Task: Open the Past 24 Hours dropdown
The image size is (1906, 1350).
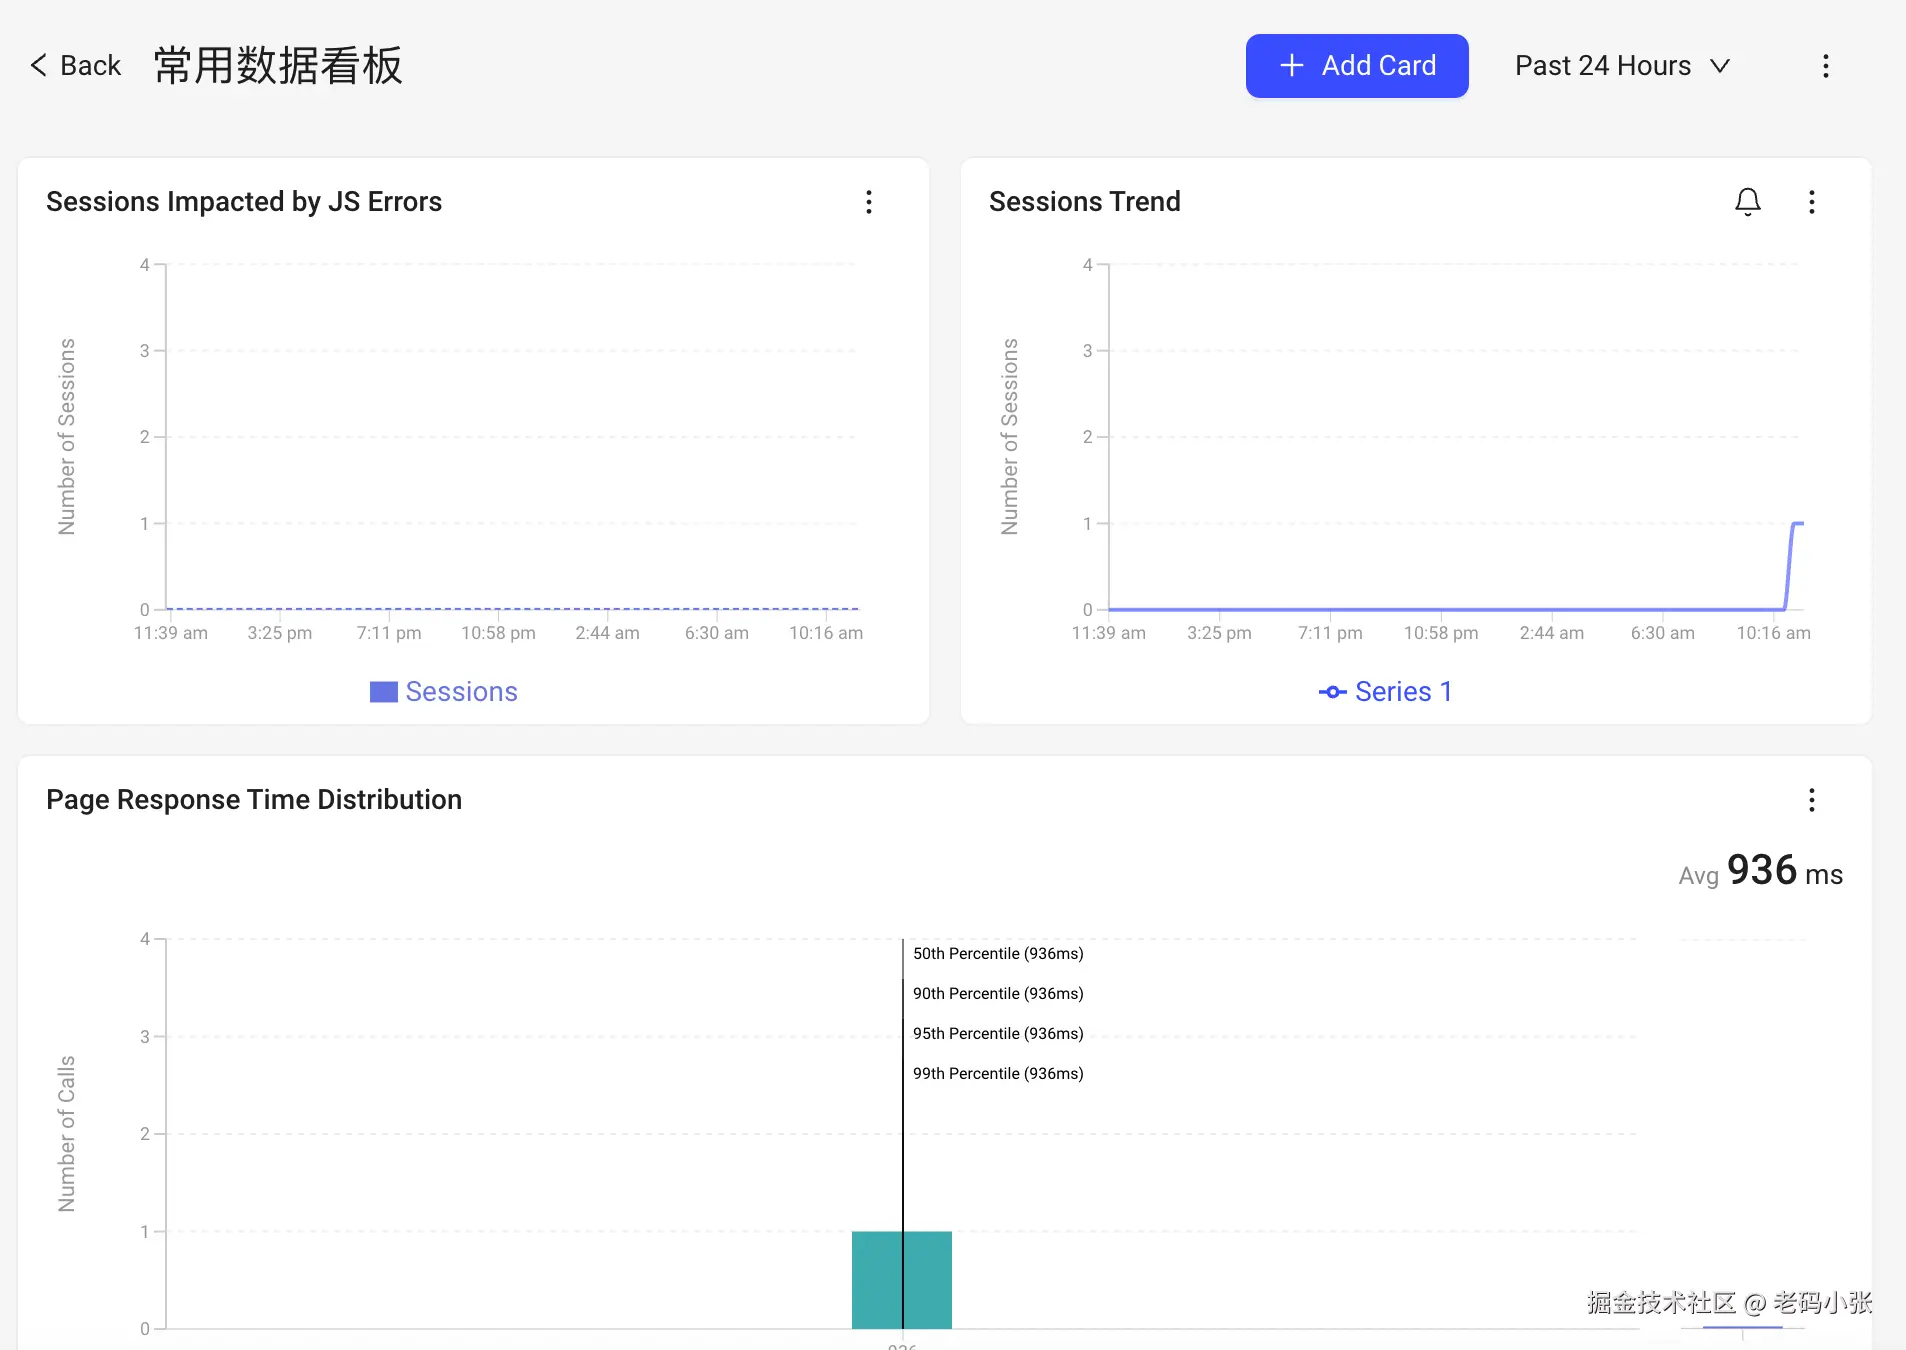Action: (x=1621, y=66)
